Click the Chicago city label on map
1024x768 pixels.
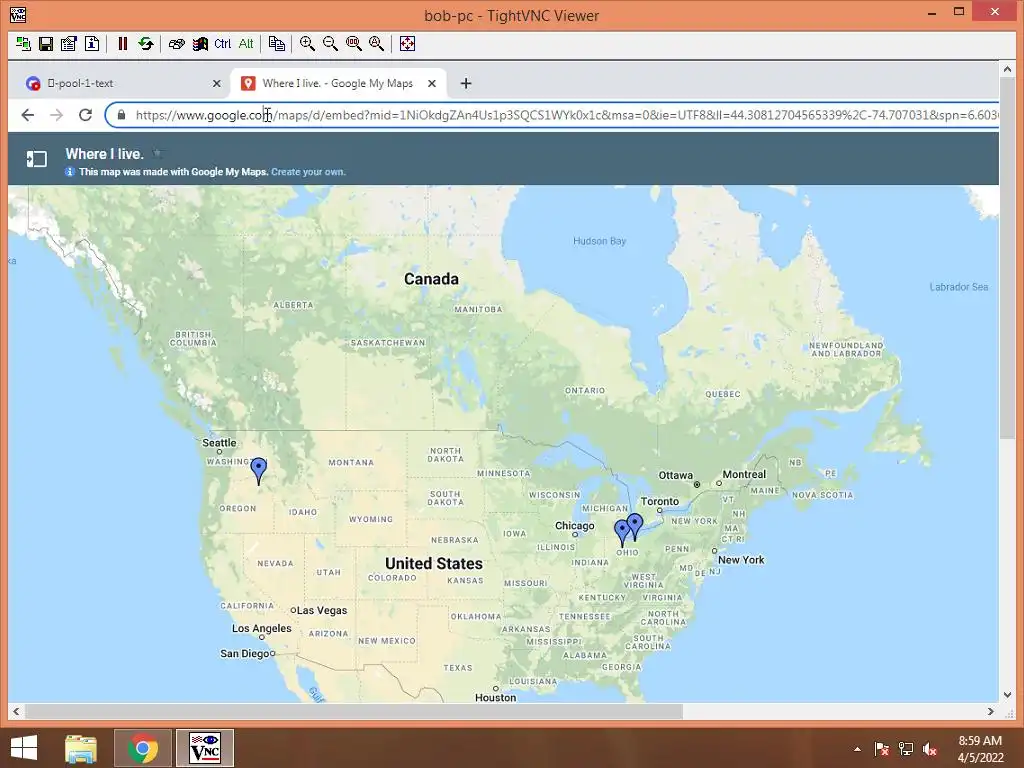(575, 526)
